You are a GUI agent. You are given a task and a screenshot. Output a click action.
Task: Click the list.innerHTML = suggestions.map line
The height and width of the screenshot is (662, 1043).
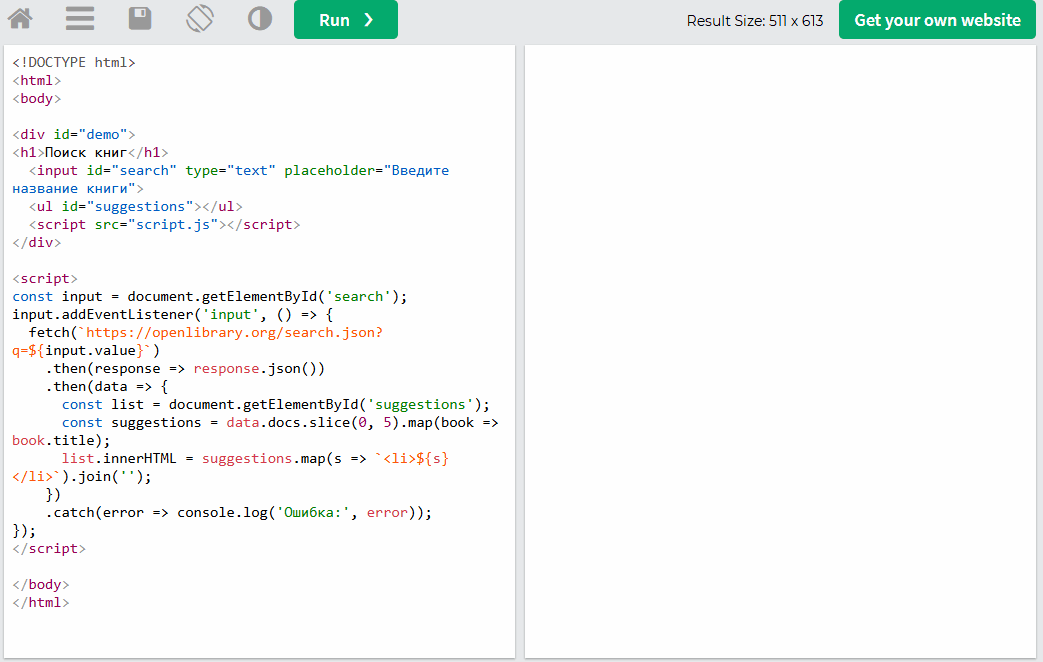point(255,458)
